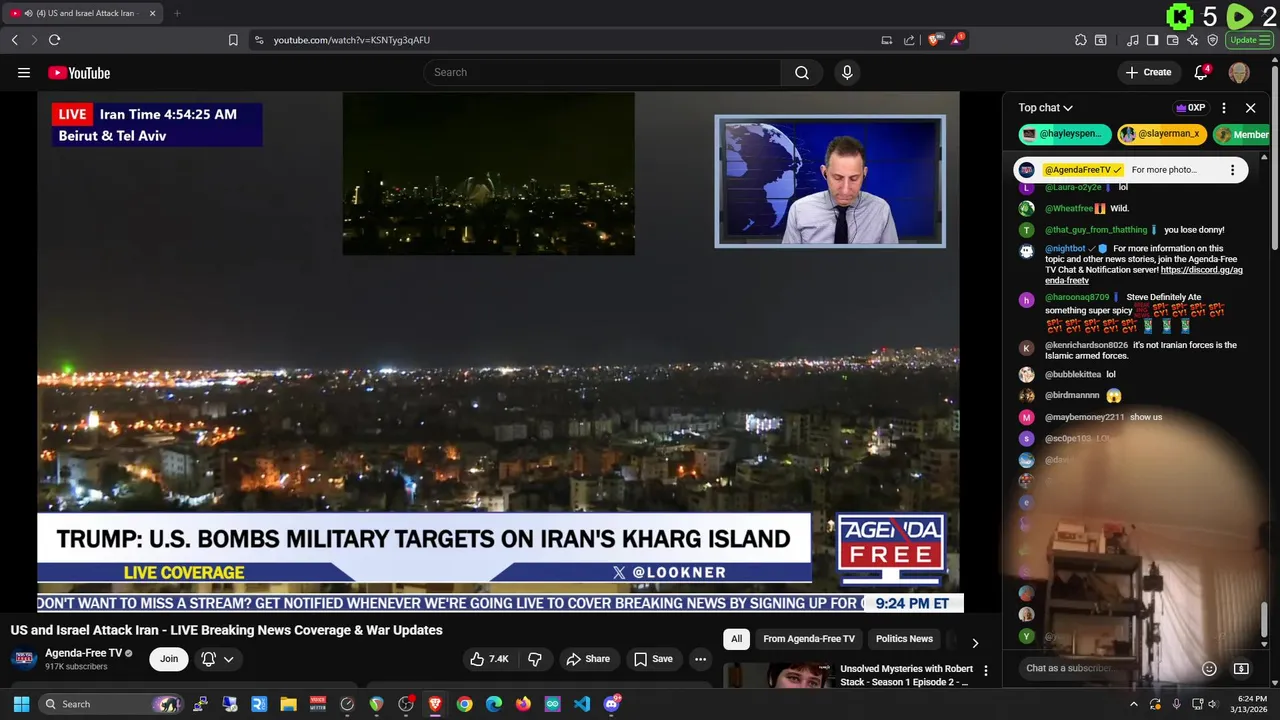The height and width of the screenshot is (720, 1280).
Task: Open the Agenda-Free TV channel avatar
Action: click(24, 658)
